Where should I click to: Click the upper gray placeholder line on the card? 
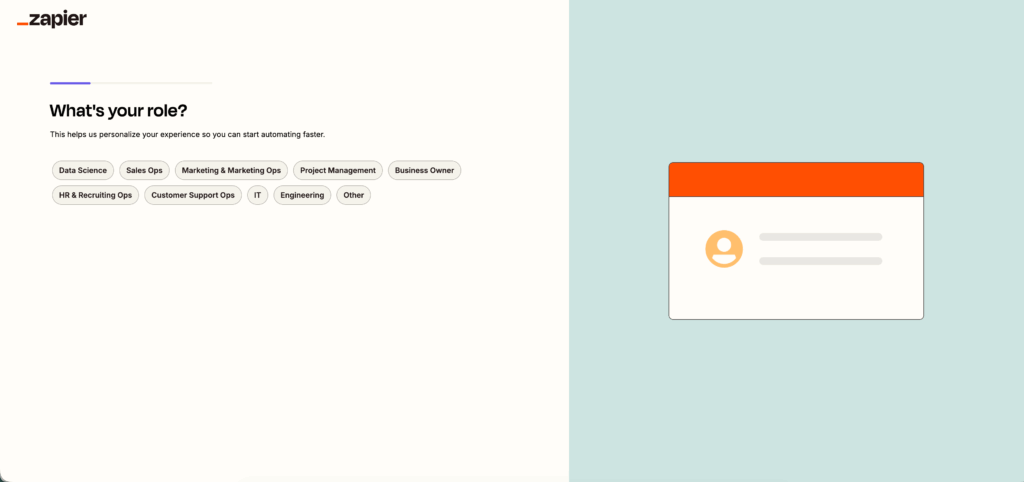tap(820, 237)
